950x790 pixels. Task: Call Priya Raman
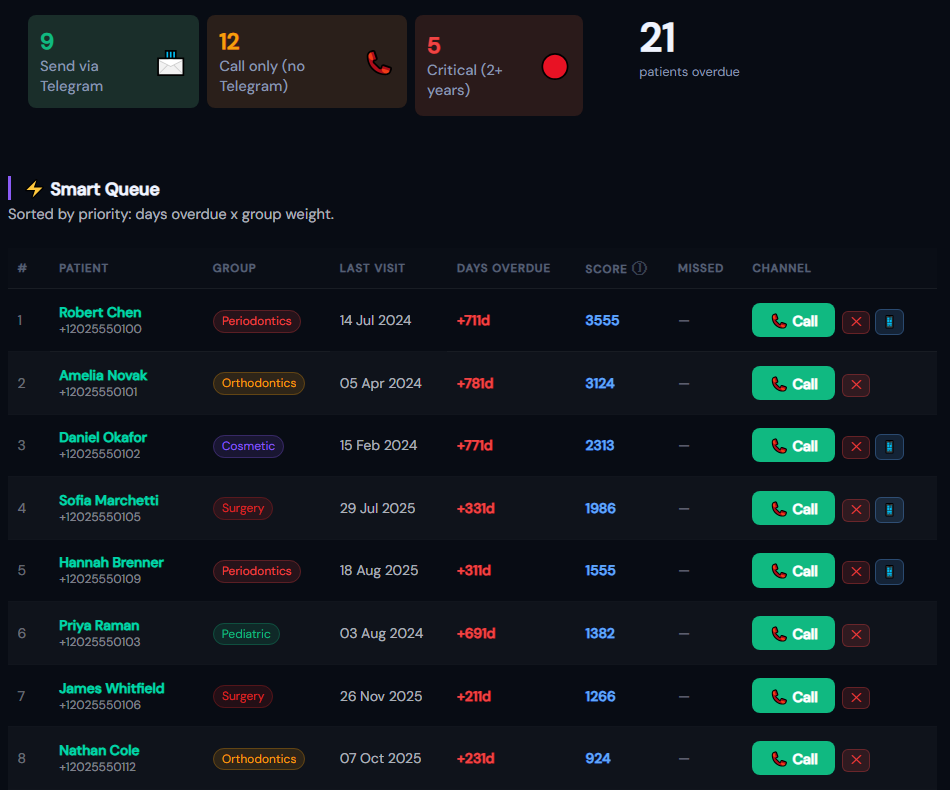click(793, 633)
